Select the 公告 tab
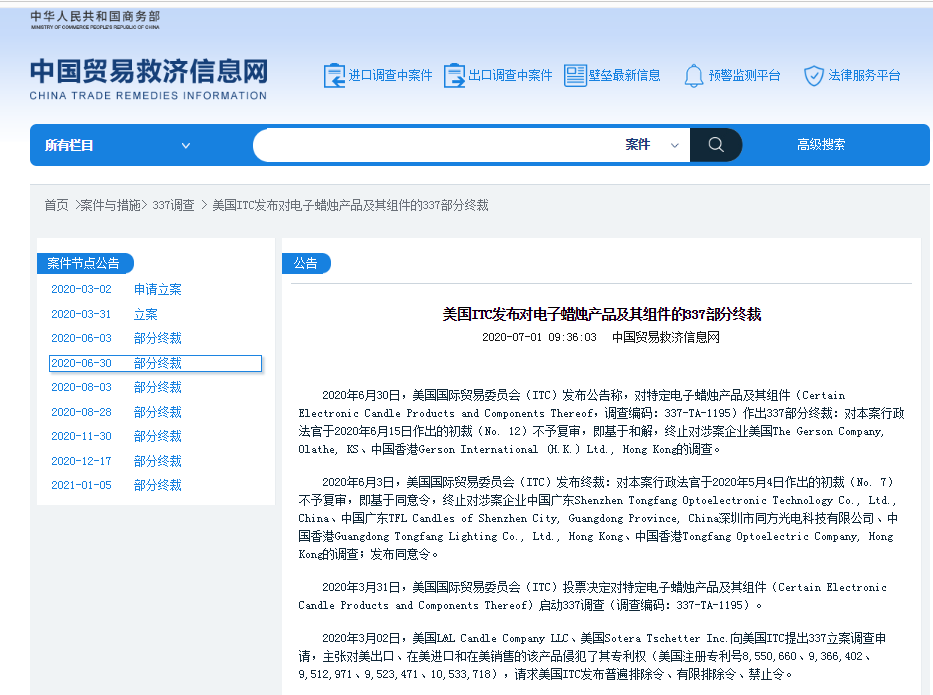 [x=305, y=263]
